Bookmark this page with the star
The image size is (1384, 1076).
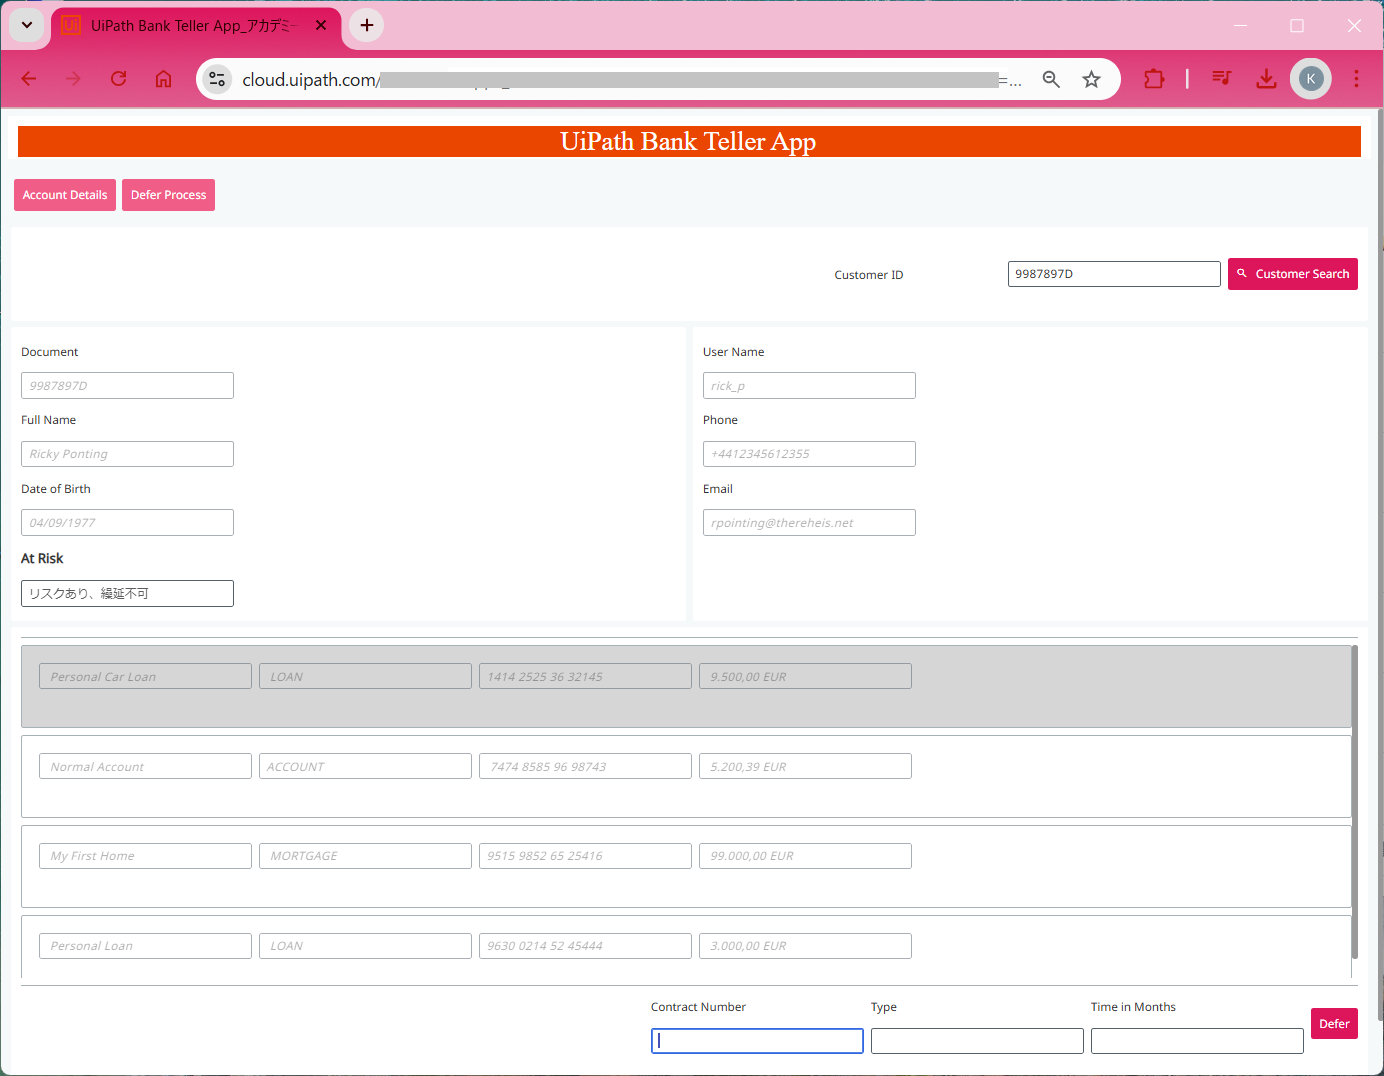point(1091,79)
